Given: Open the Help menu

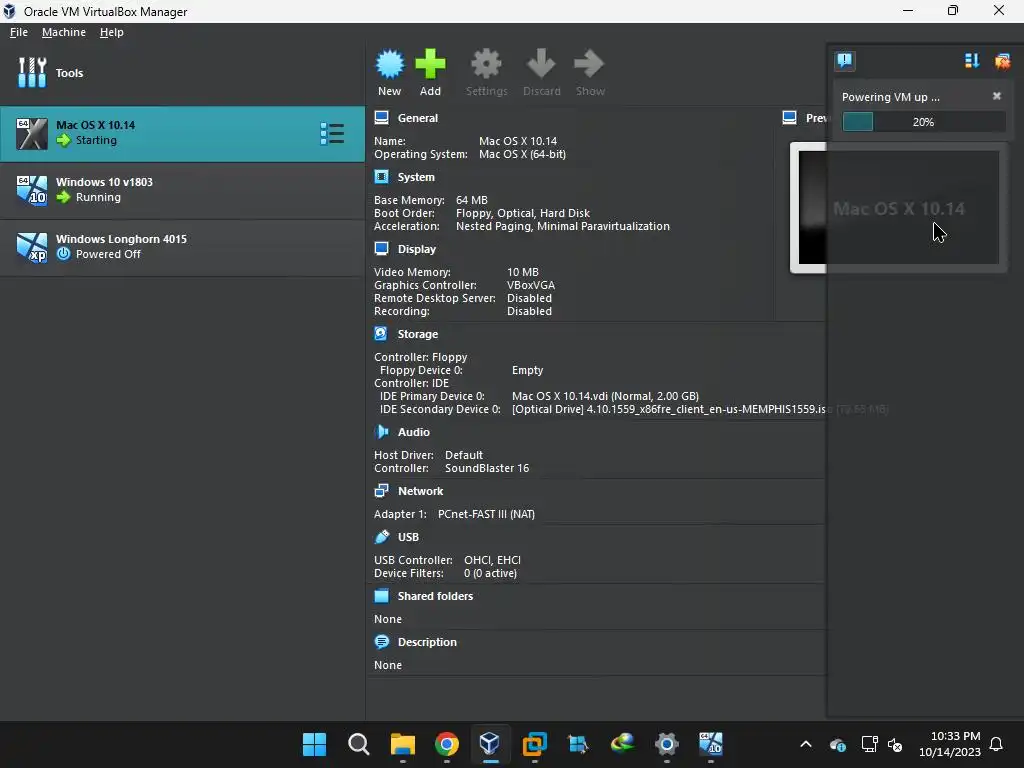Looking at the screenshot, I should click(x=111, y=32).
